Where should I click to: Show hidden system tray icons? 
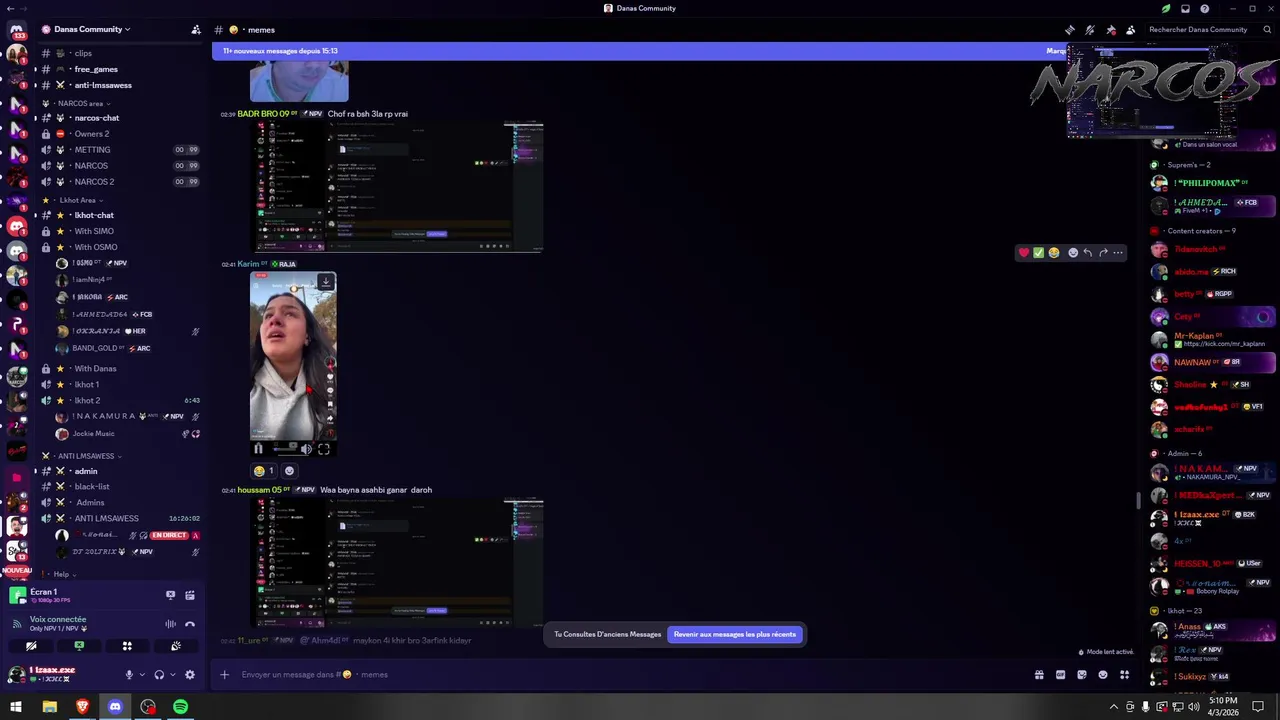pyautogui.click(x=1114, y=707)
